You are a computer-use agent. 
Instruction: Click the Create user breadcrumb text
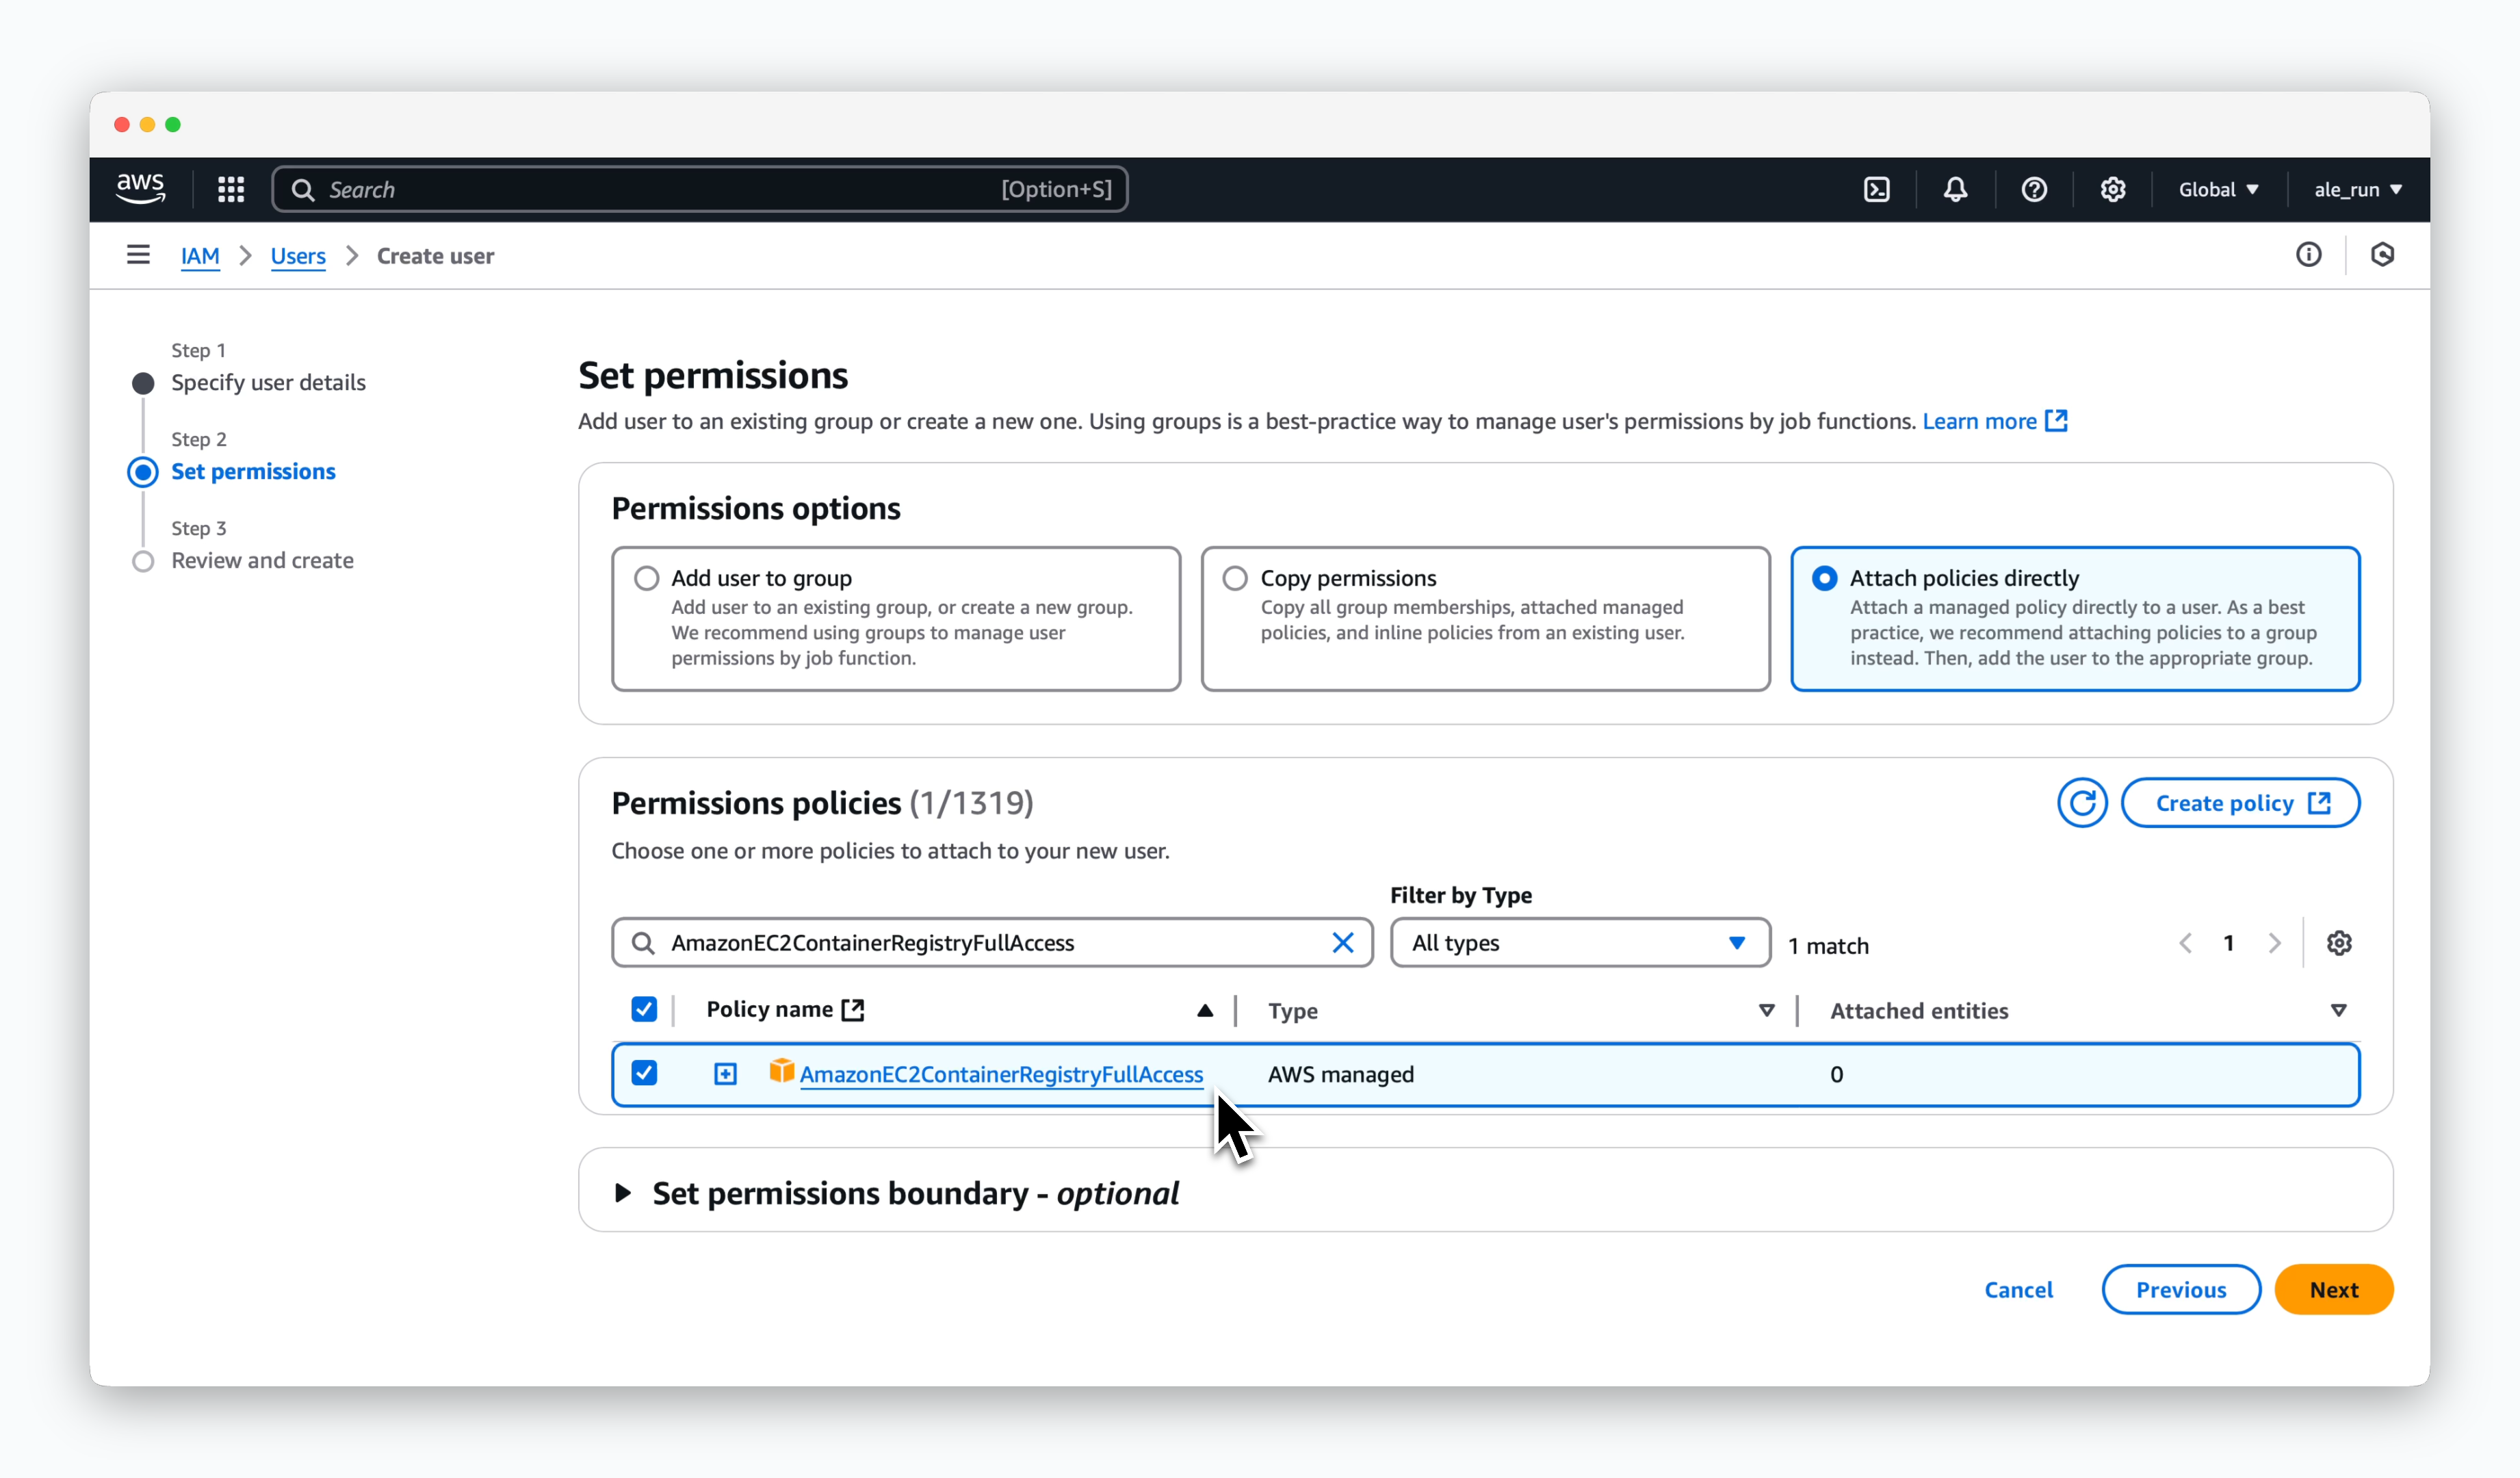click(435, 256)
